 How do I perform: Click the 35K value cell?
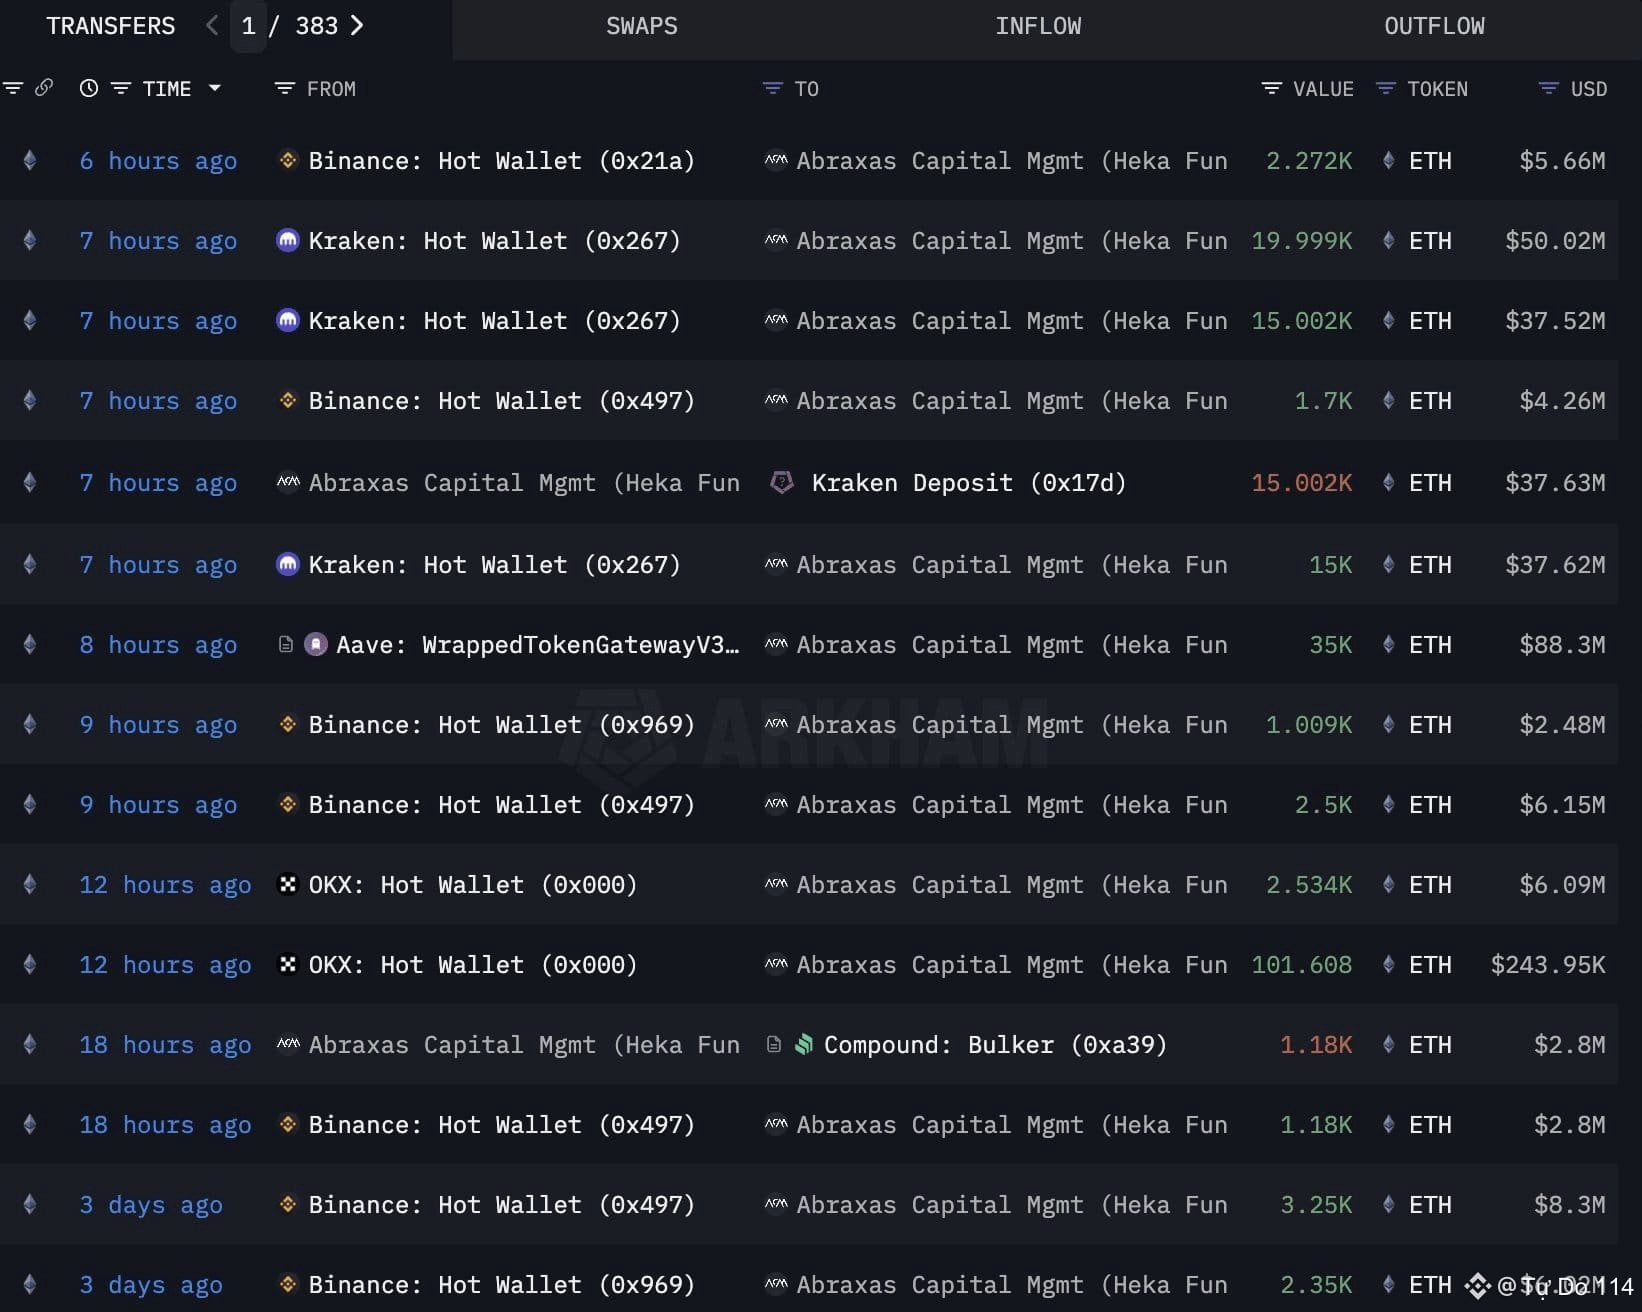1331,645
